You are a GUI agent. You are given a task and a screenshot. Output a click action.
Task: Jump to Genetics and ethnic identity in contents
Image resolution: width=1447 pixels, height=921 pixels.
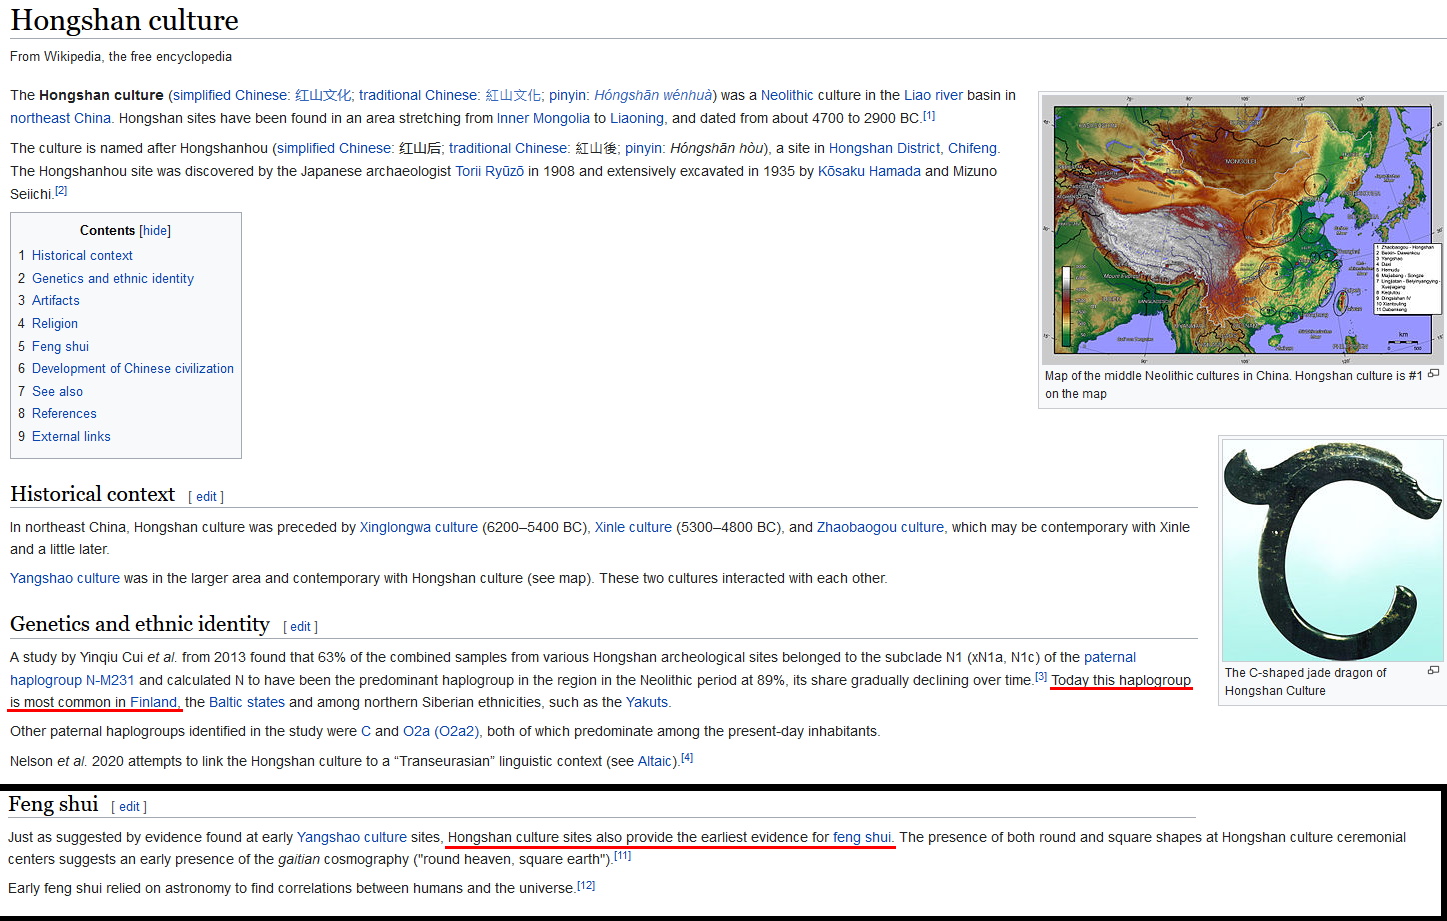(113, 279)
